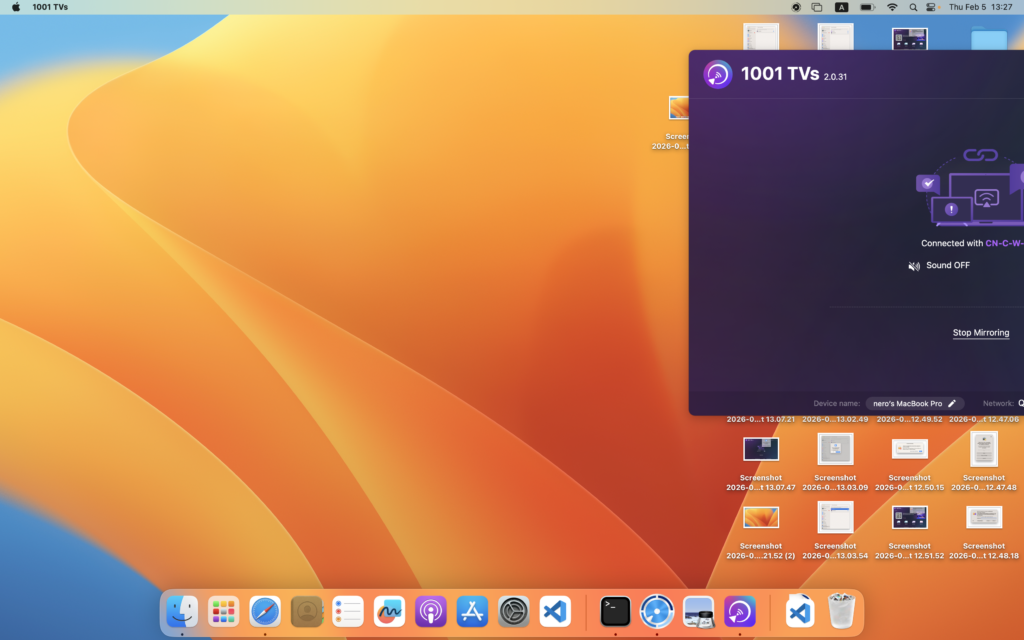Click the Stop Mirroring link
Viewport: 1024px width, 640px height.
(980, 333)
